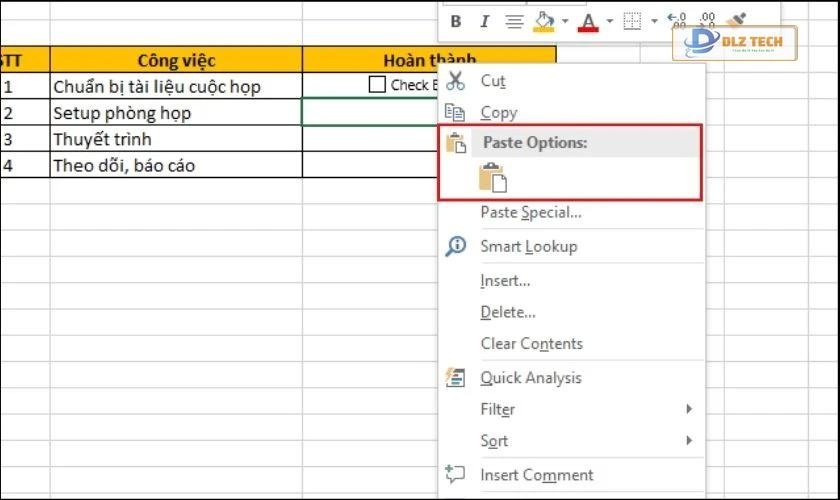Screen dimensions: 840x500
Task: Select the cell "Thuyết trình"
Action: 176,139
